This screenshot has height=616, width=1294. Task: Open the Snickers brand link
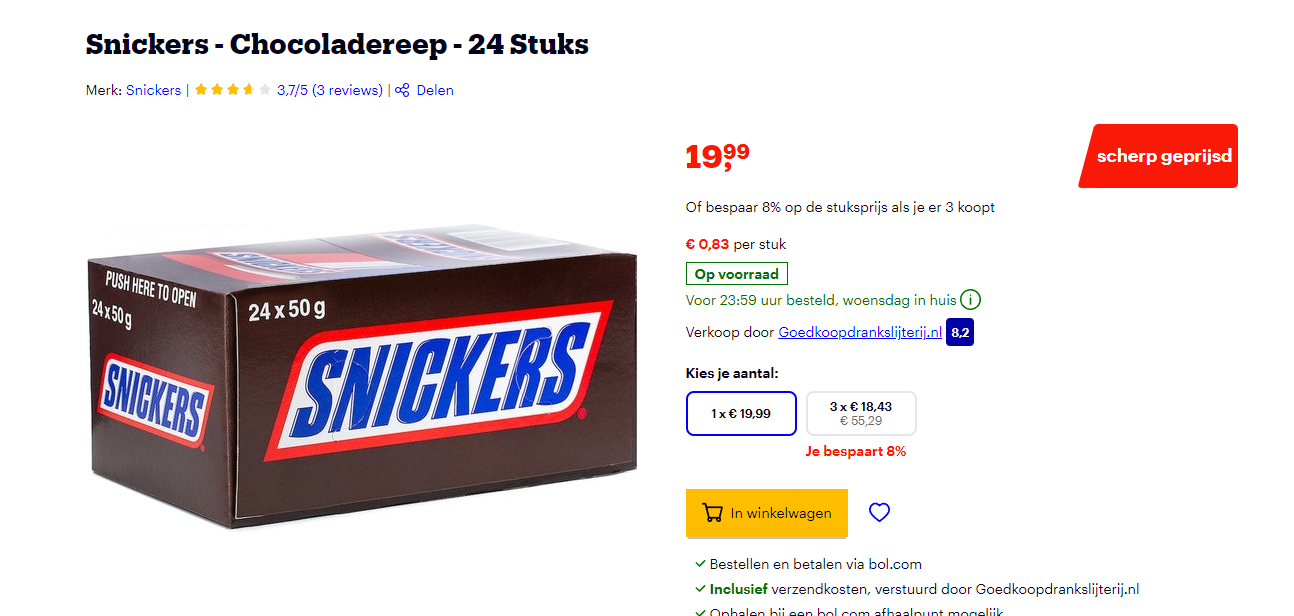[x=154, y=90]
